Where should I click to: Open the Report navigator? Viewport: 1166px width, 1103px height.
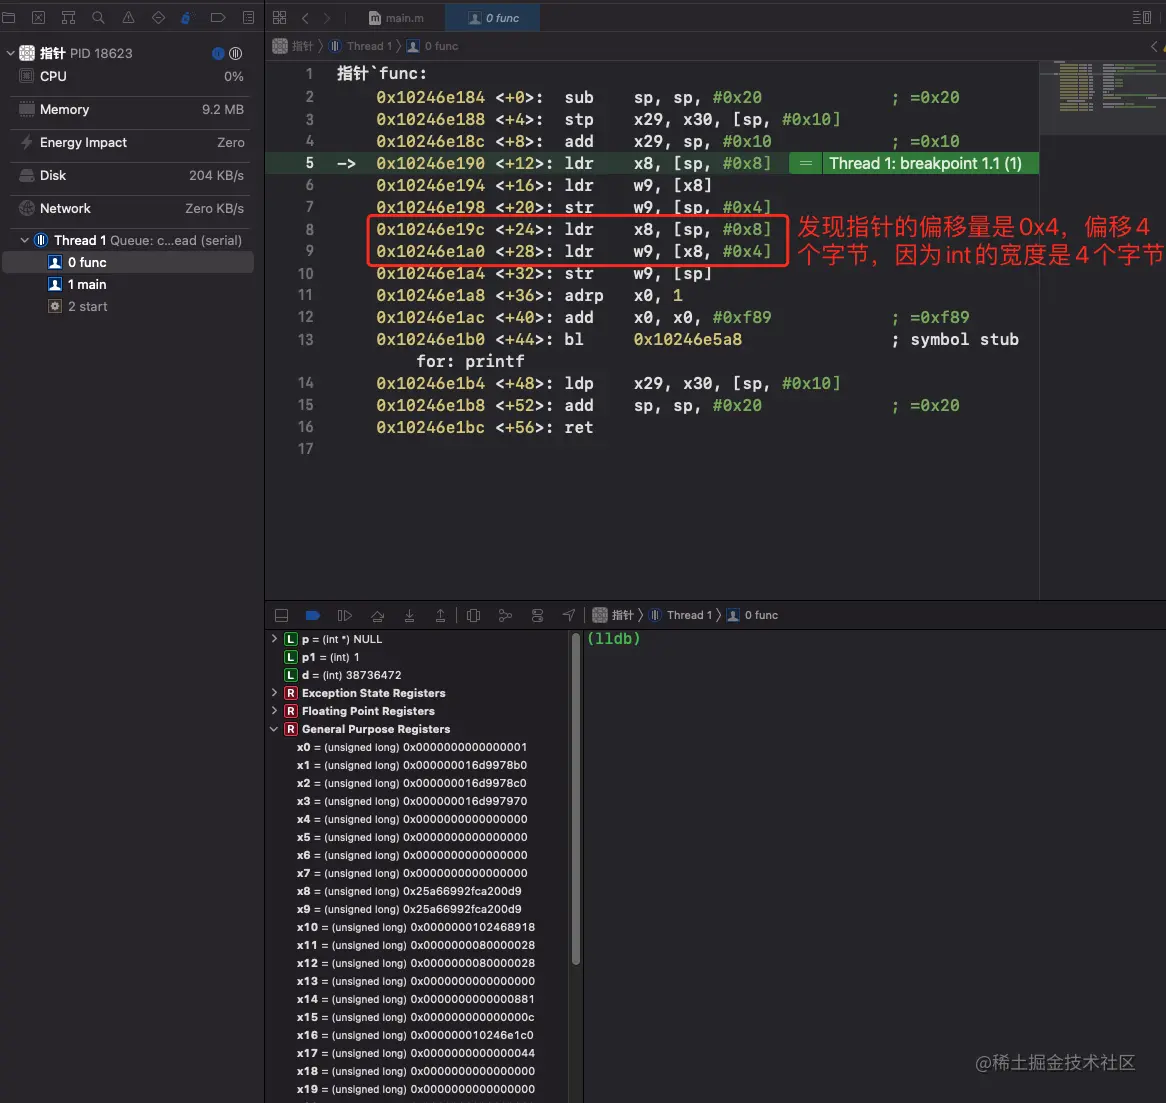click(248, 17)
